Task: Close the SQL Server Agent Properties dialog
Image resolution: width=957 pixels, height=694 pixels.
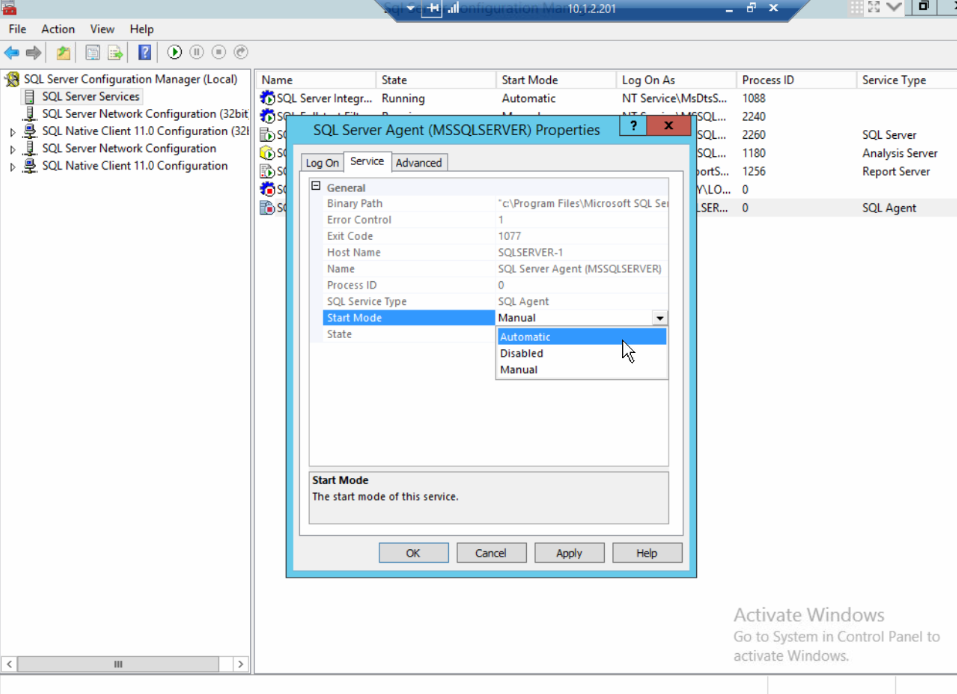Action: (668, 126)
